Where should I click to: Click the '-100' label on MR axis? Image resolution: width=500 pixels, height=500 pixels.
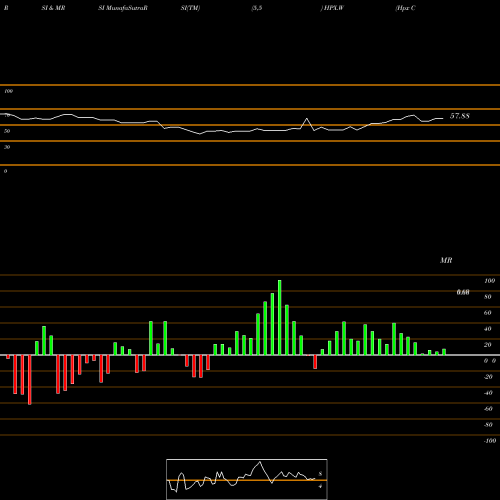tap(490, 441)
